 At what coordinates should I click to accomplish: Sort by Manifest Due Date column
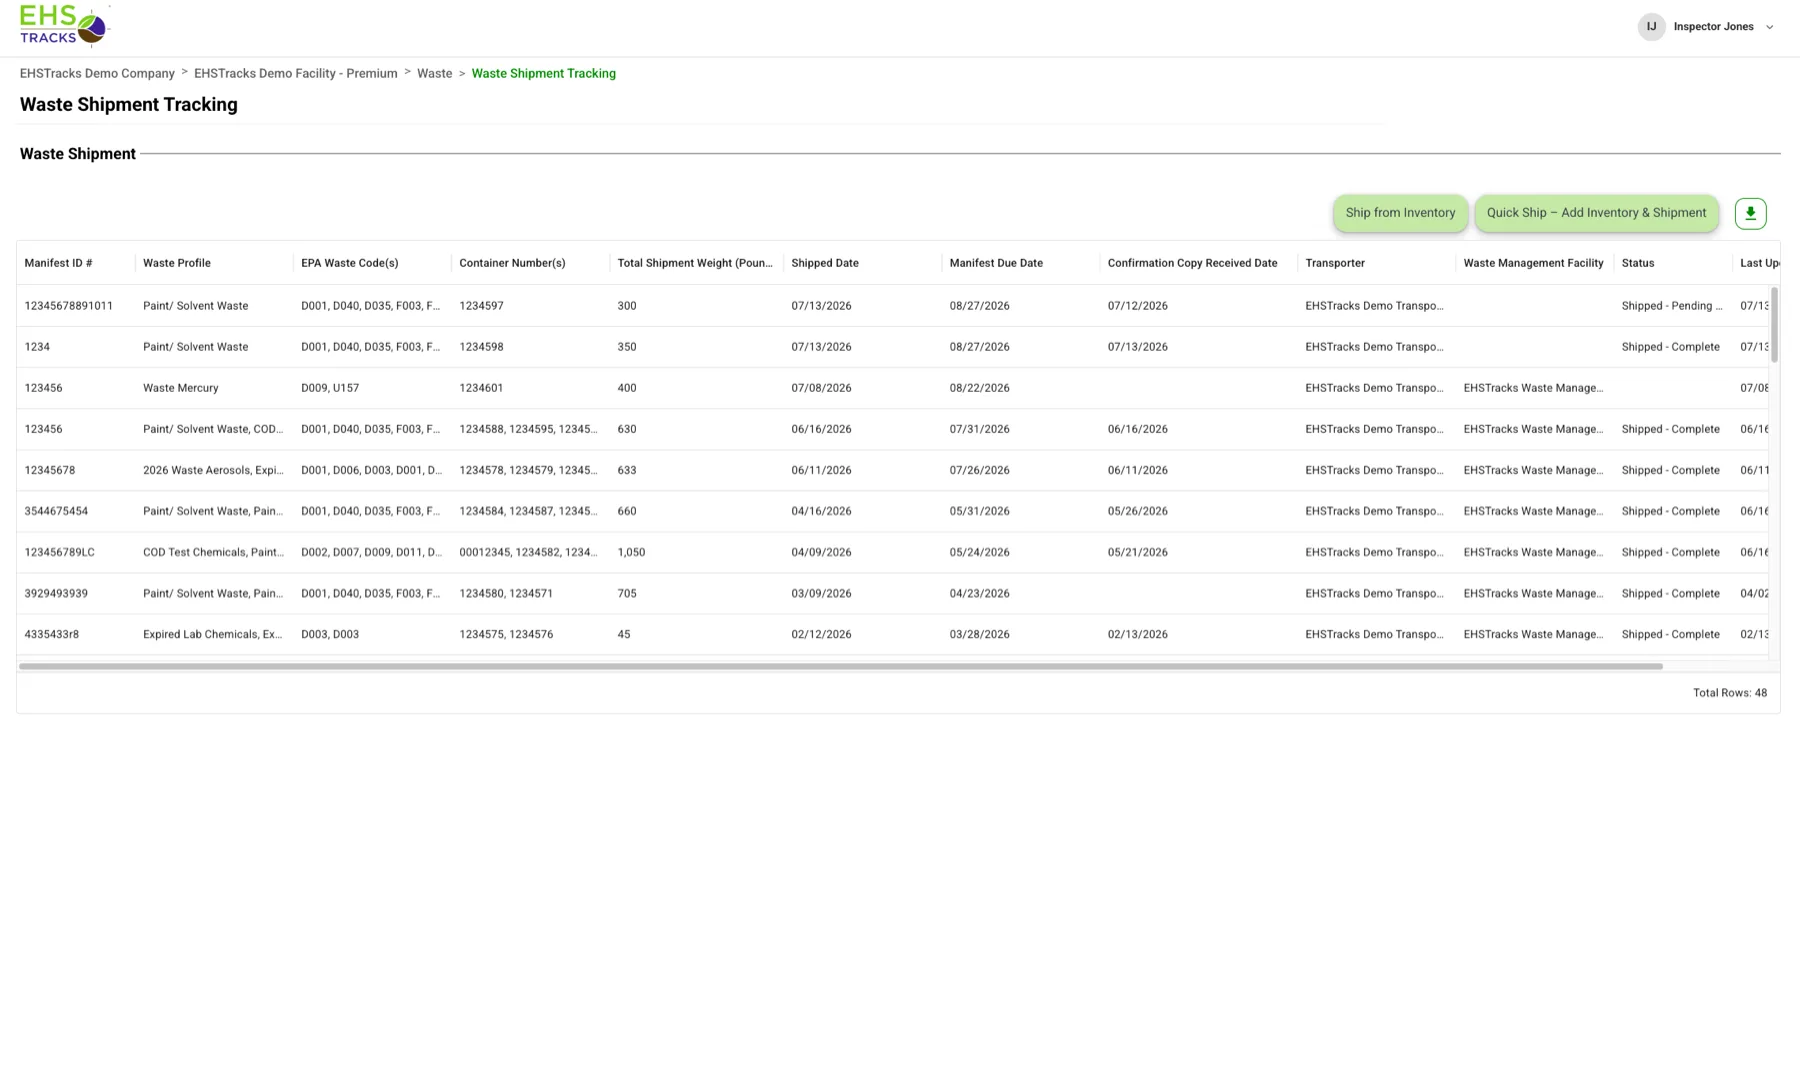pyautogui.click(x=1020, y=263)
